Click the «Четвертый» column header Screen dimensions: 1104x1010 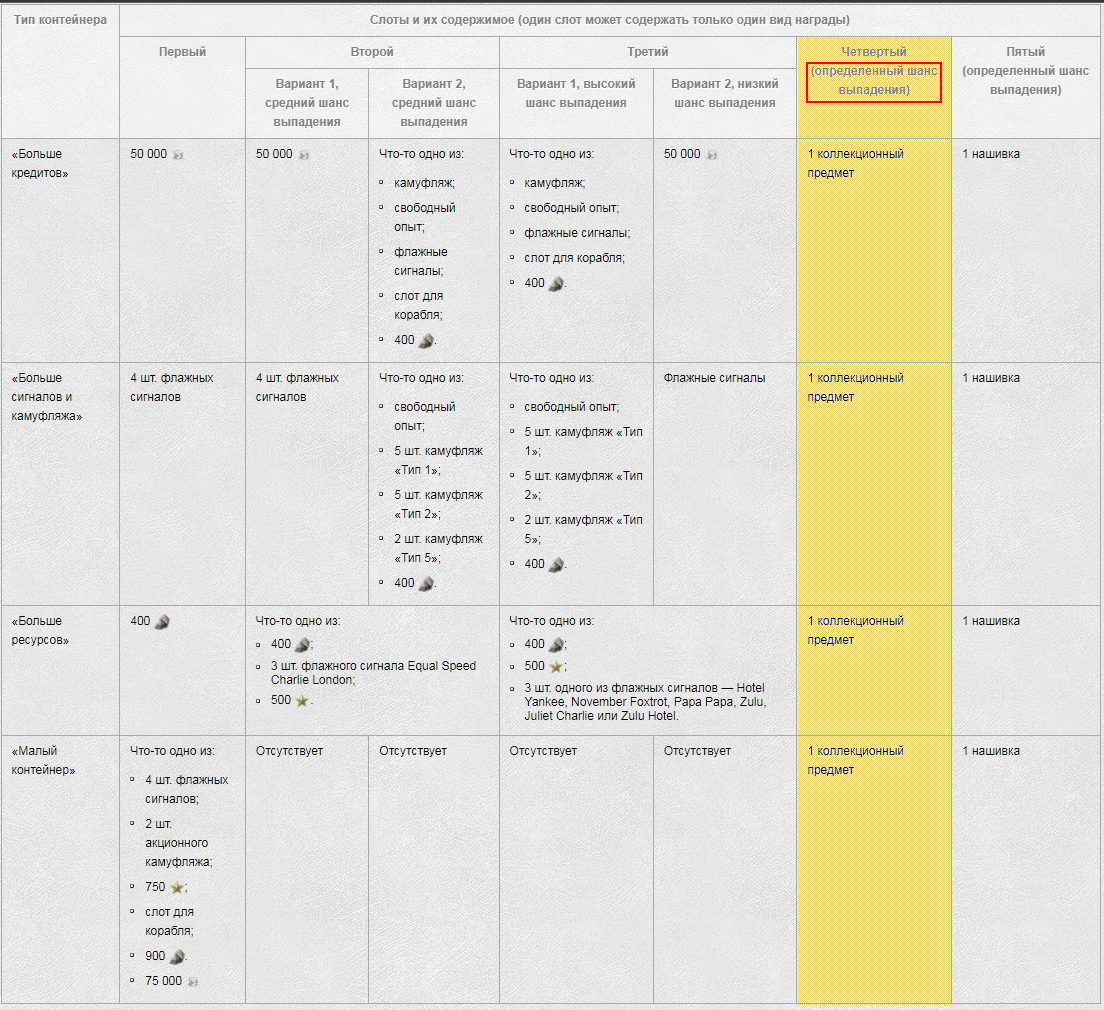873,52
